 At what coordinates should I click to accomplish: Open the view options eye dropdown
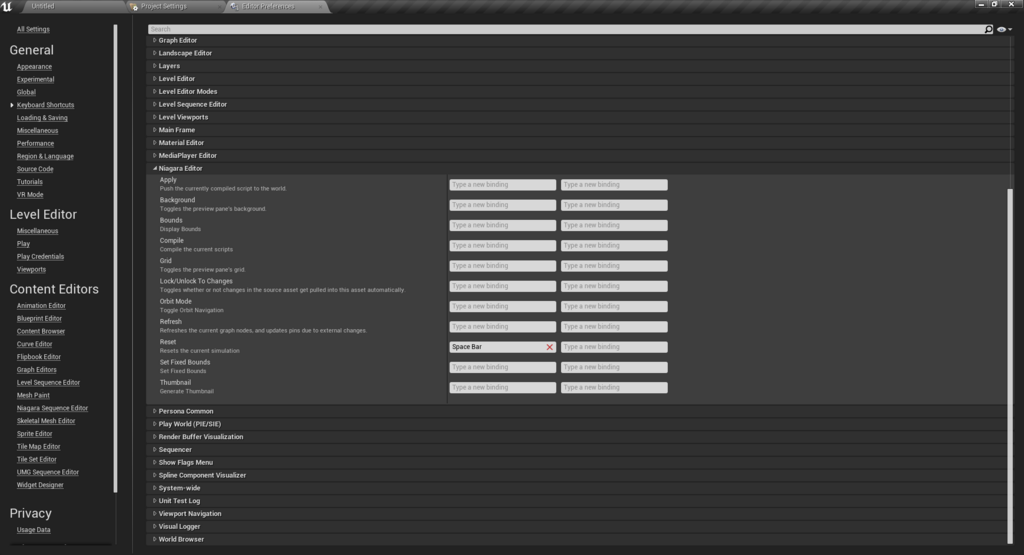pyautogui.click(x=1004, y=29)
